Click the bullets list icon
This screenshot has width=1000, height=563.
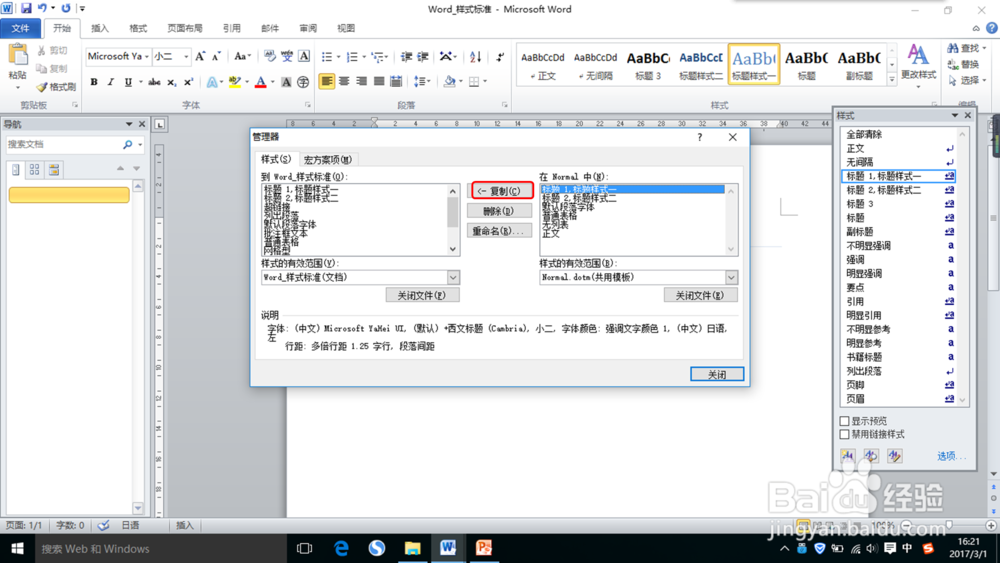click(x=327, y=57)
